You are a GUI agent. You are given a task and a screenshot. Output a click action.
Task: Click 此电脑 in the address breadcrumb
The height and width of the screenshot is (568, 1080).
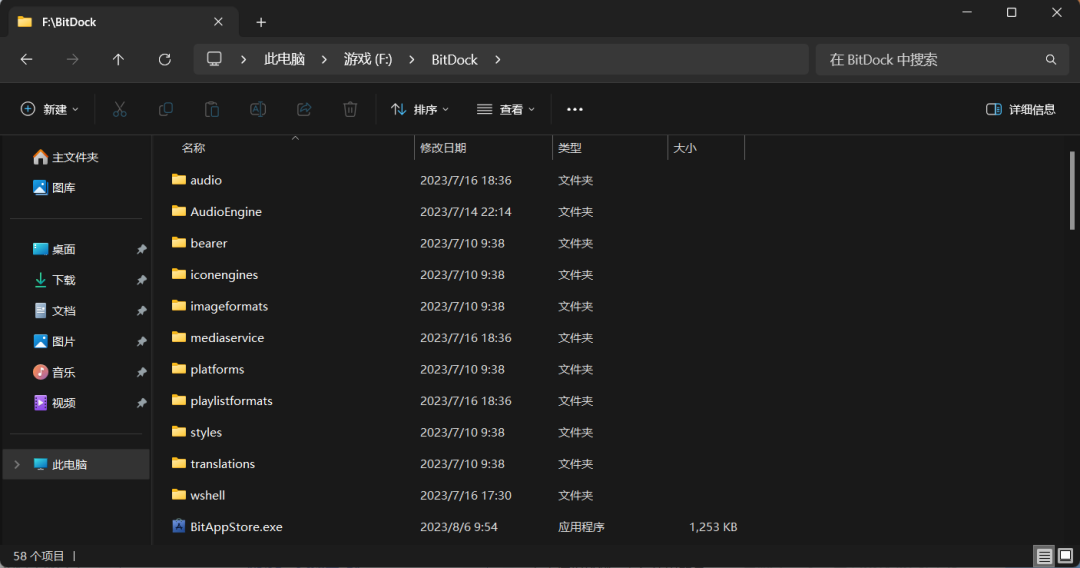[284, 60]
